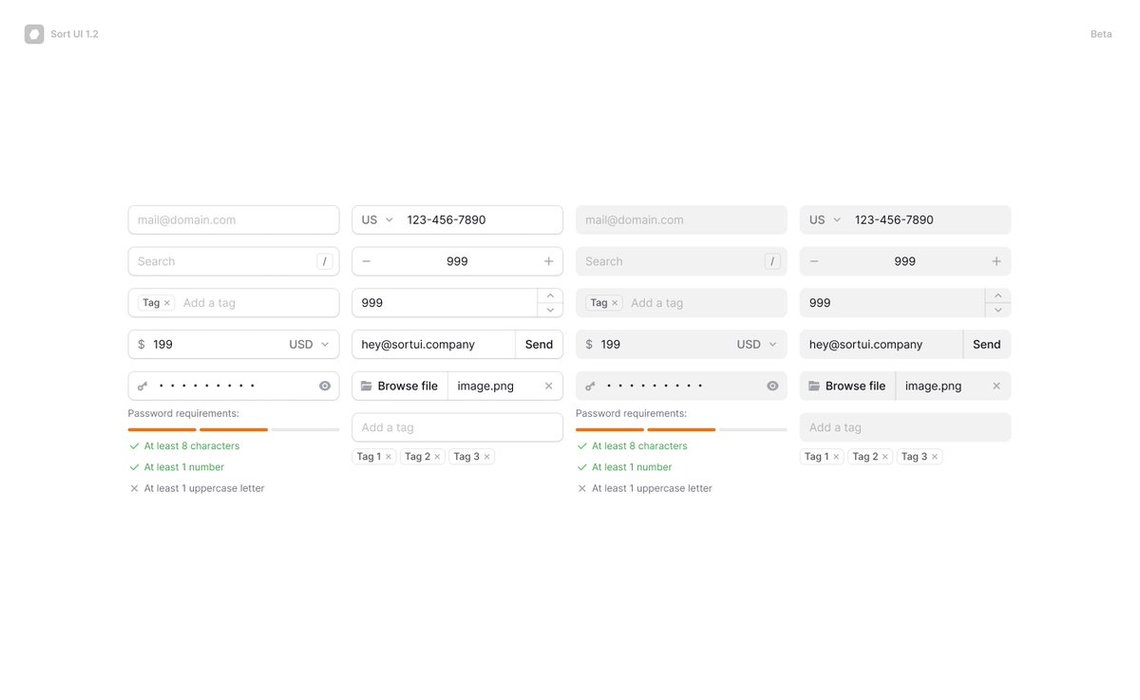1140x700 pixels.
Task: Remove Tag 3 chip below gray tag input
Action: [935, 457]
